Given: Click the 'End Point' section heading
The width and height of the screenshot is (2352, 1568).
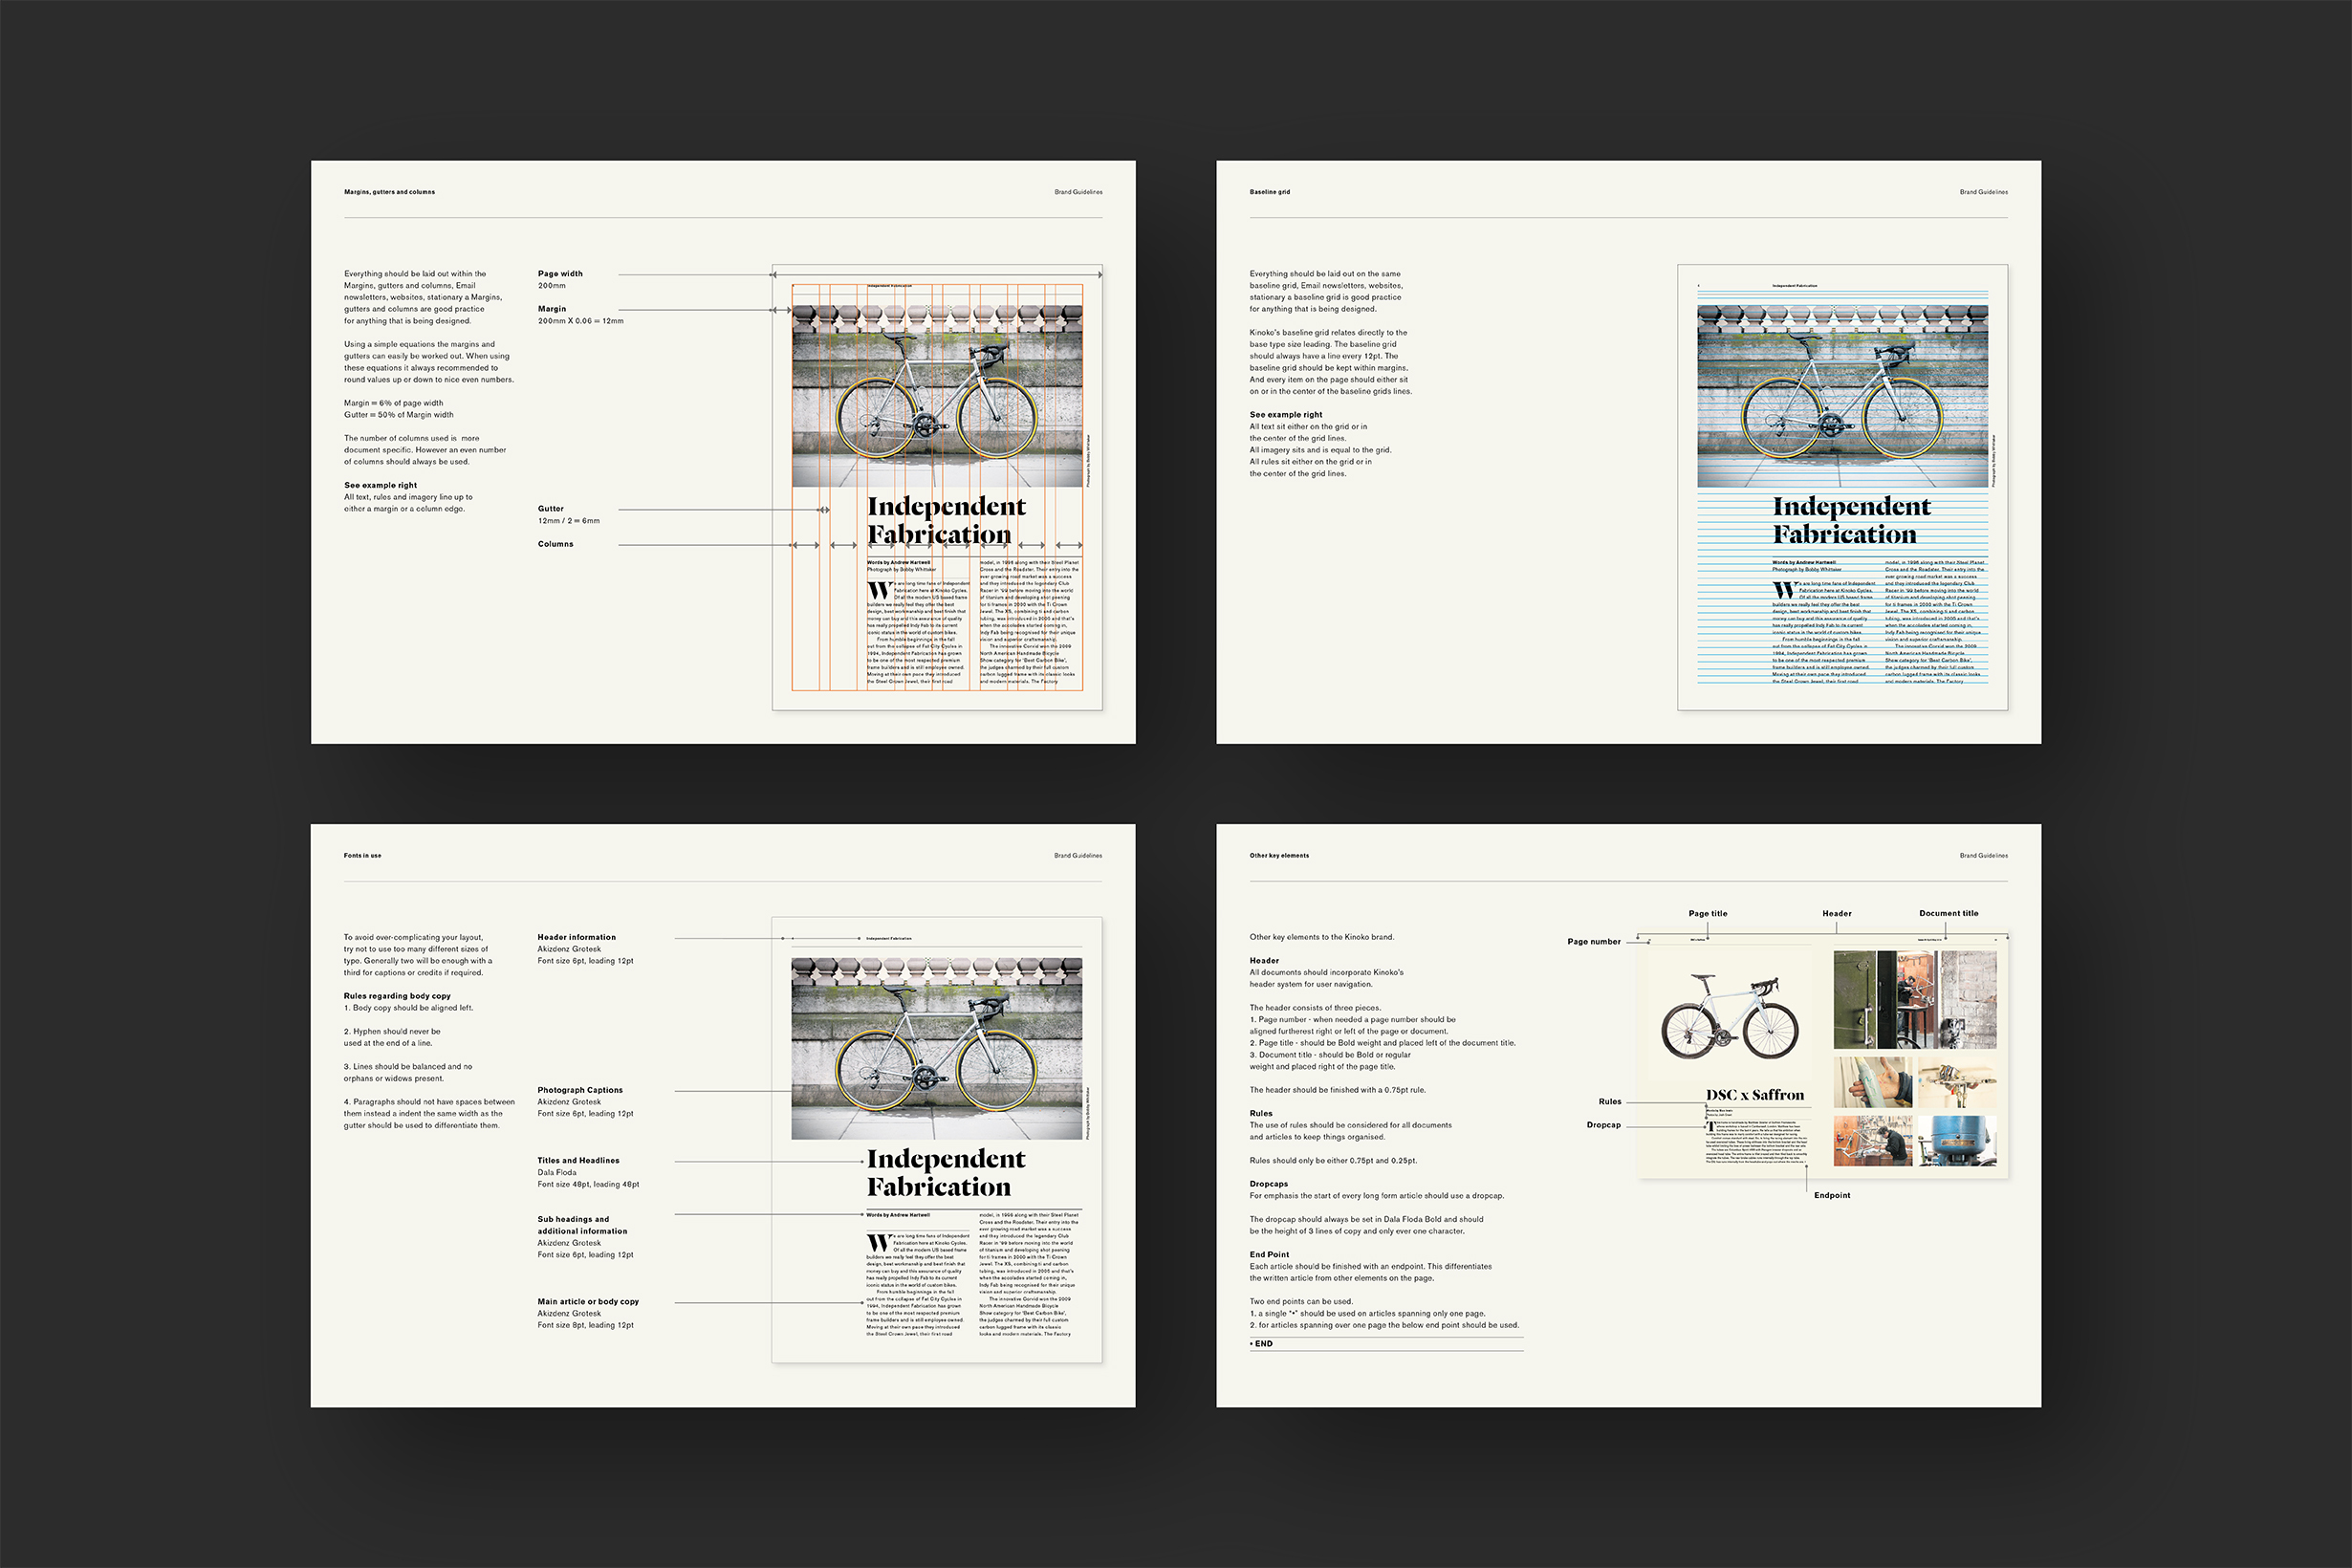Looking at the screenshot, I should pyautogui.click(x=1269, y=1255).
